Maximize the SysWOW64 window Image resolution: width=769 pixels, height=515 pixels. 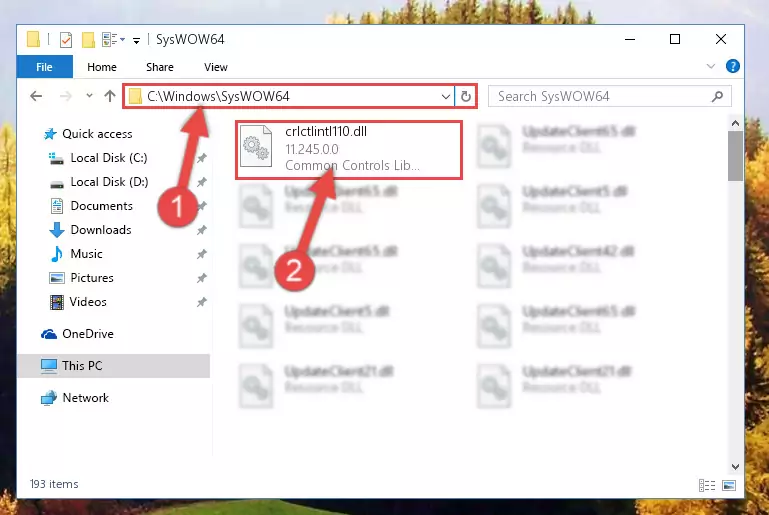coord(675,39)
